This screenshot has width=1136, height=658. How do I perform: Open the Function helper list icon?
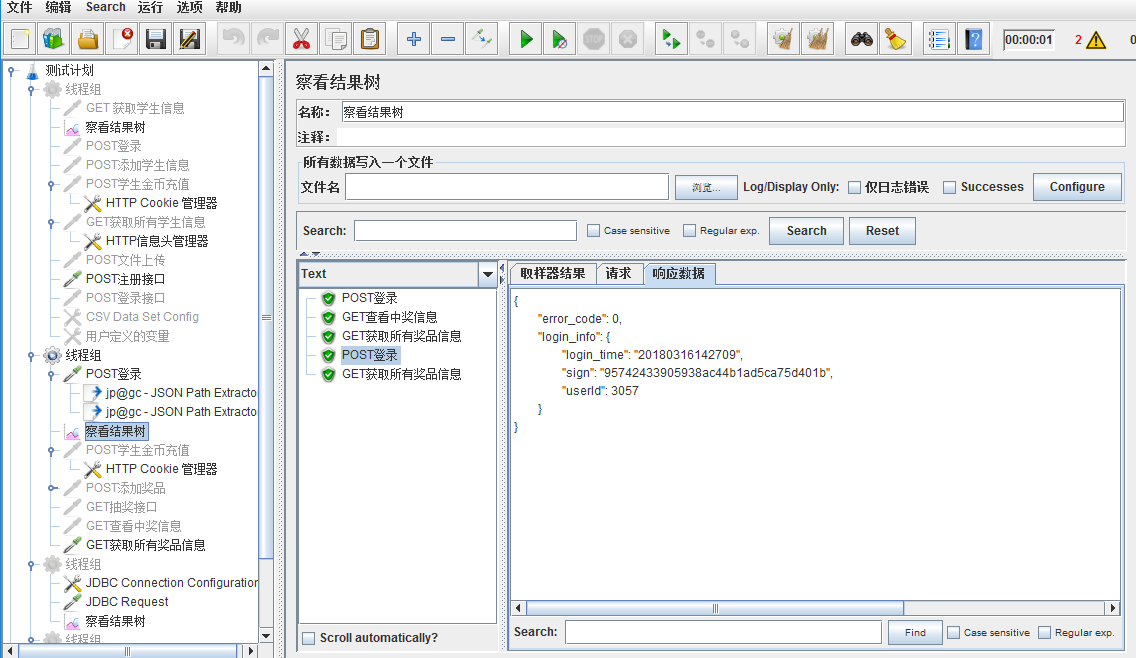point(939,39)
